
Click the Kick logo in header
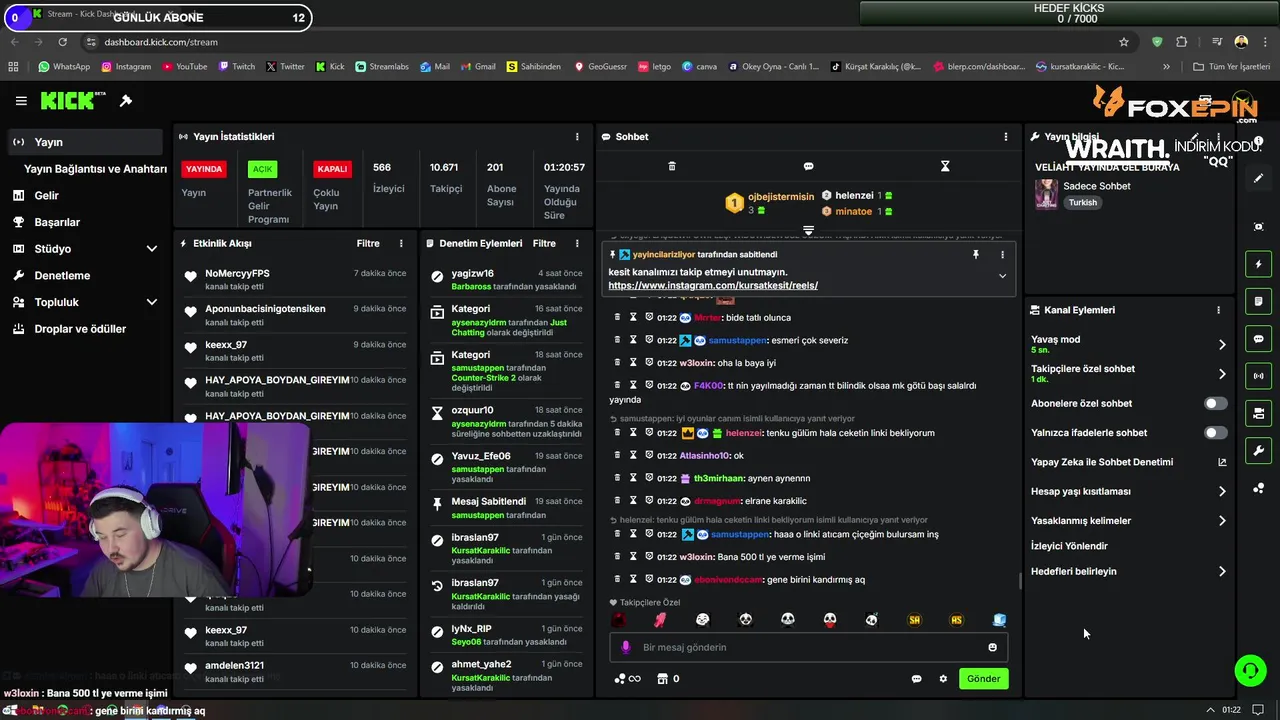tap(72, 101)
